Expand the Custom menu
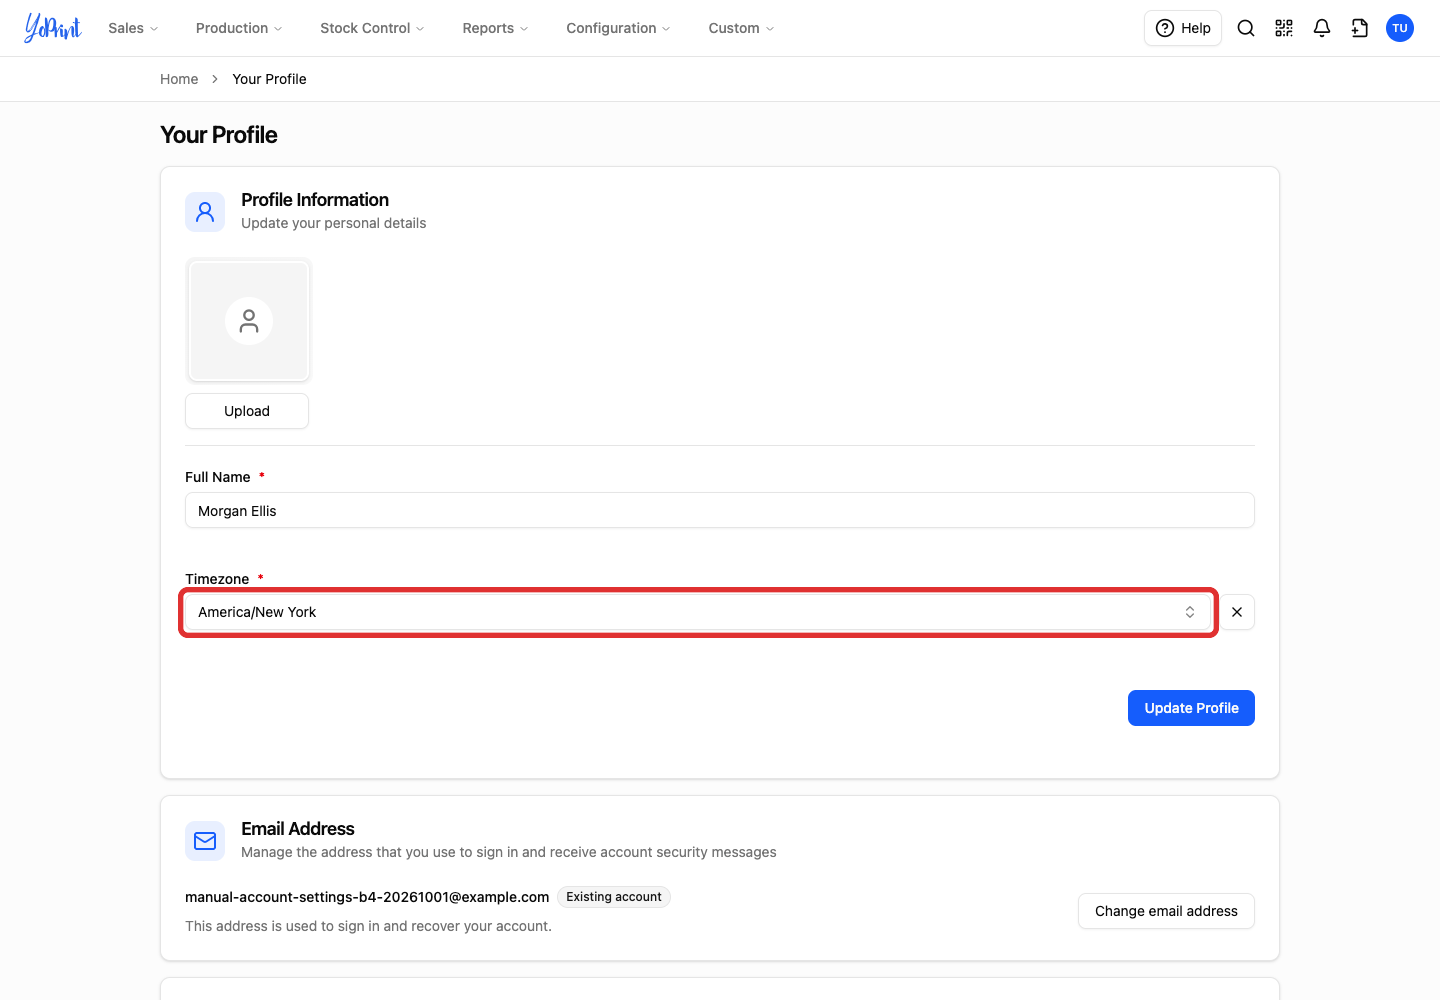Viewport: 1440px width, 1000px height. [741, 28]
